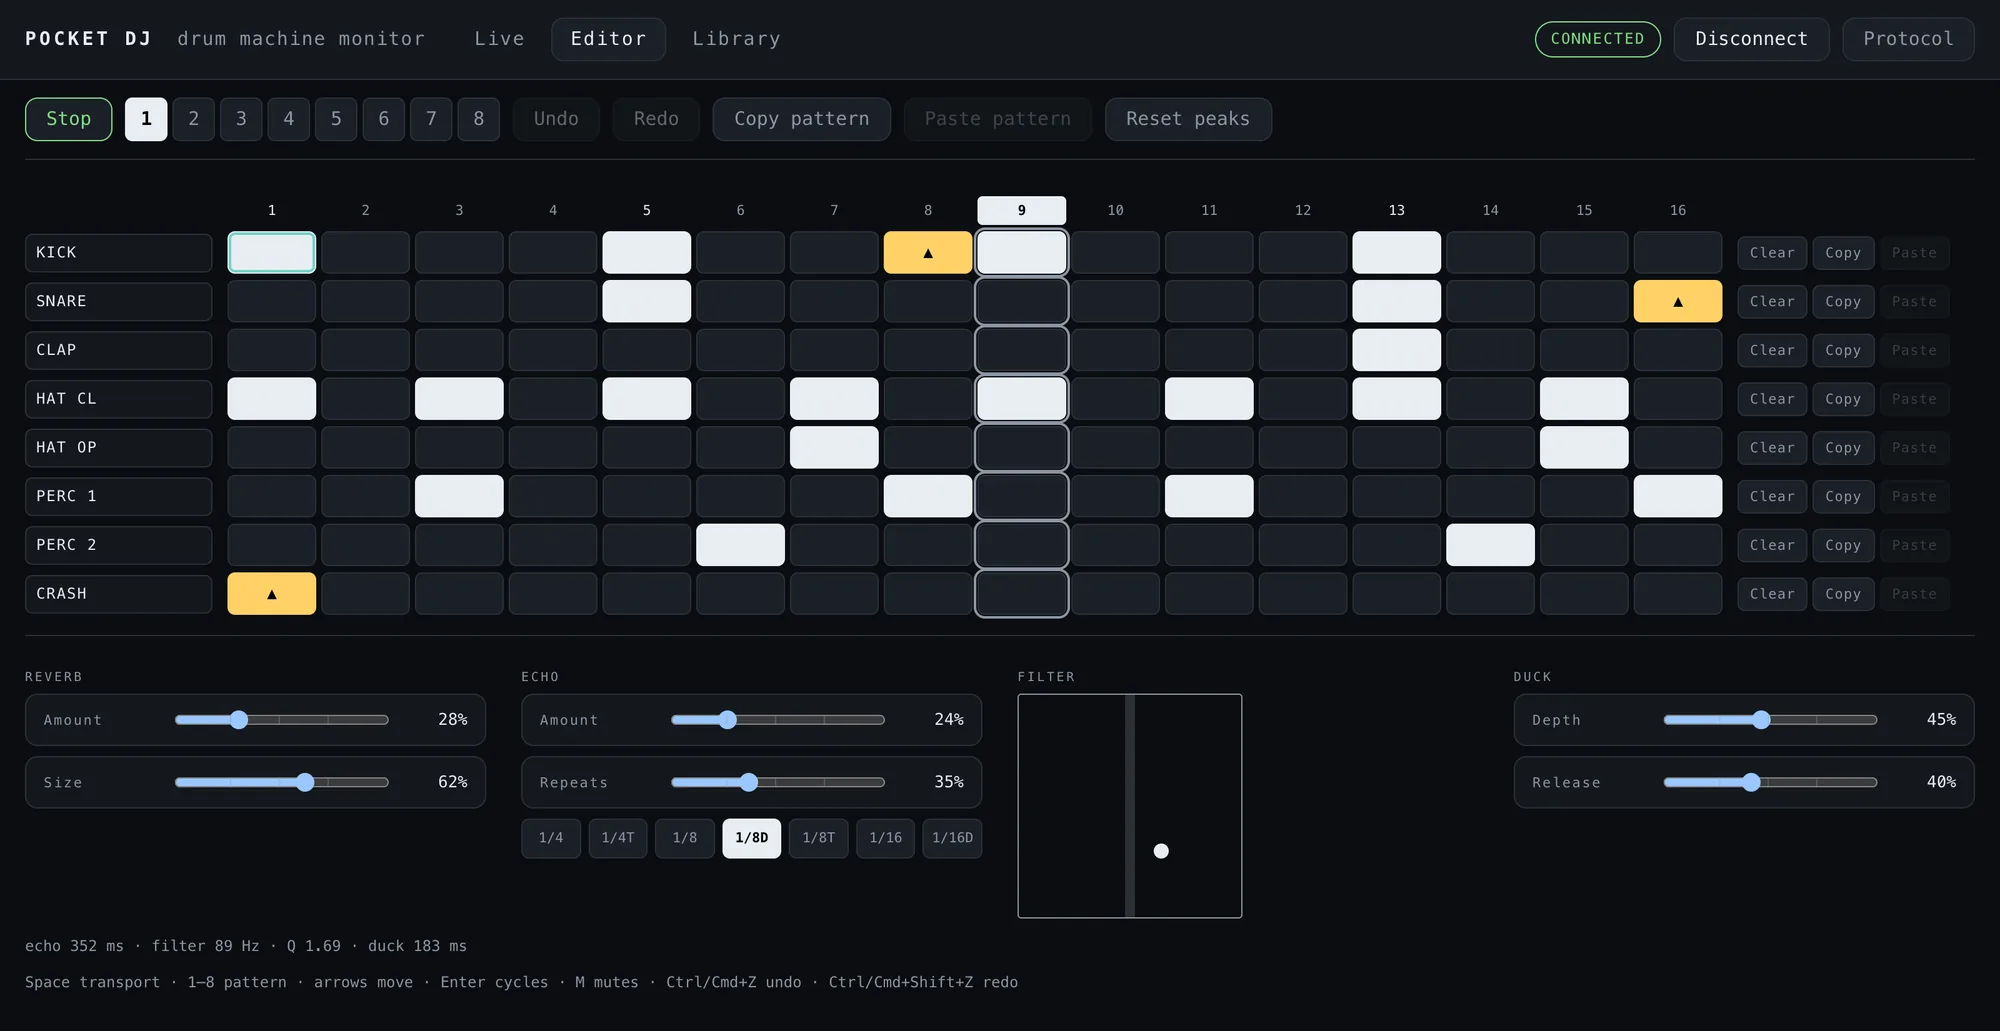Open the Protocol view
Image resolution: width=2000 pixels, height=1031 pixels.
(x=1908, y=39)
